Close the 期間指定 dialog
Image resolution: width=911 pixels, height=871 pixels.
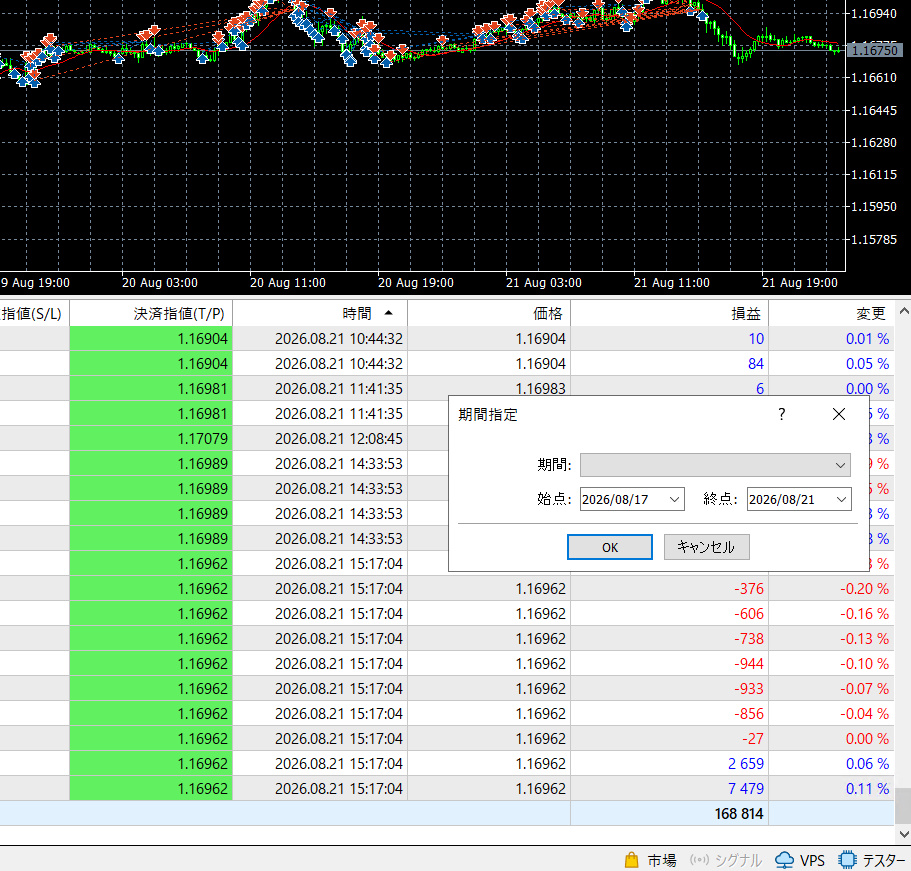(x=838, y=414)
